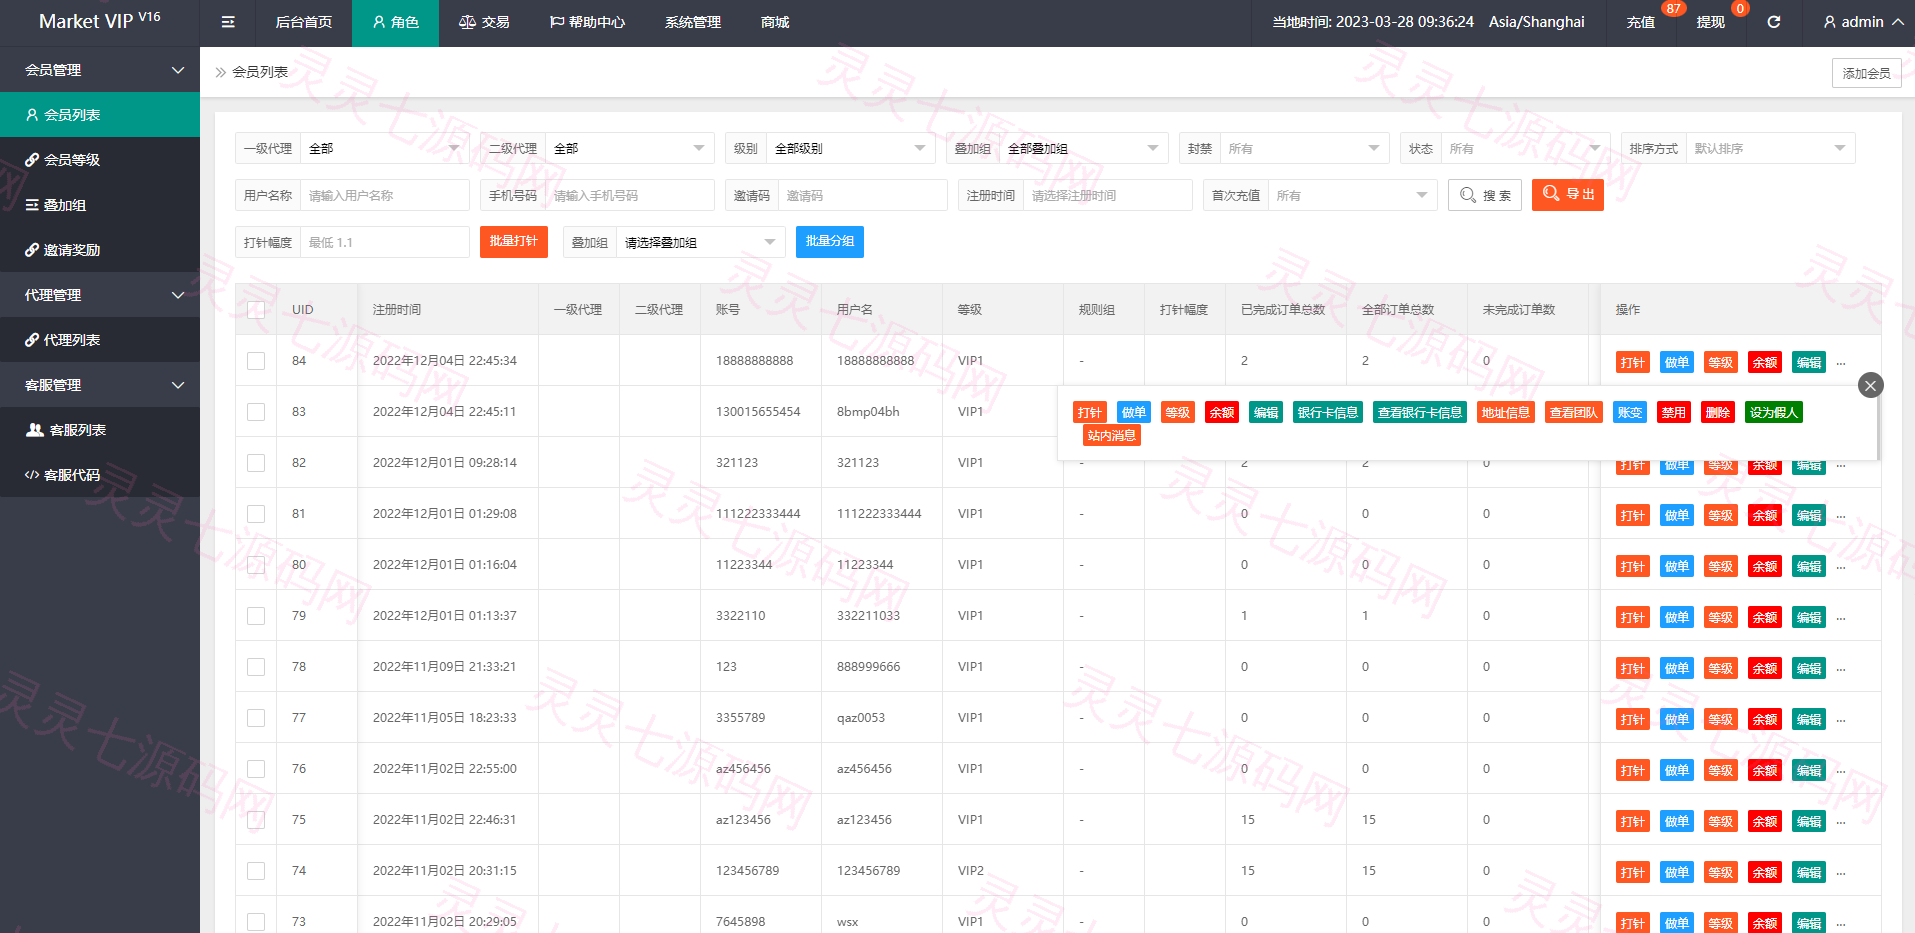Tick the checkbox for UID 79

(x=256, y=616)
